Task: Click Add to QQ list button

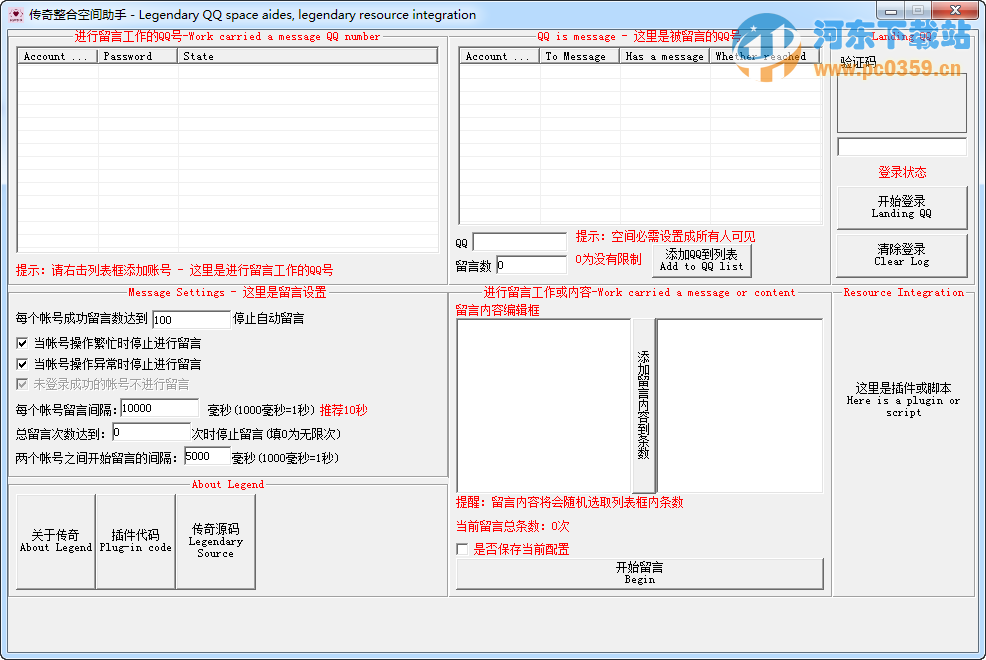Action: [x=702, y=260]
